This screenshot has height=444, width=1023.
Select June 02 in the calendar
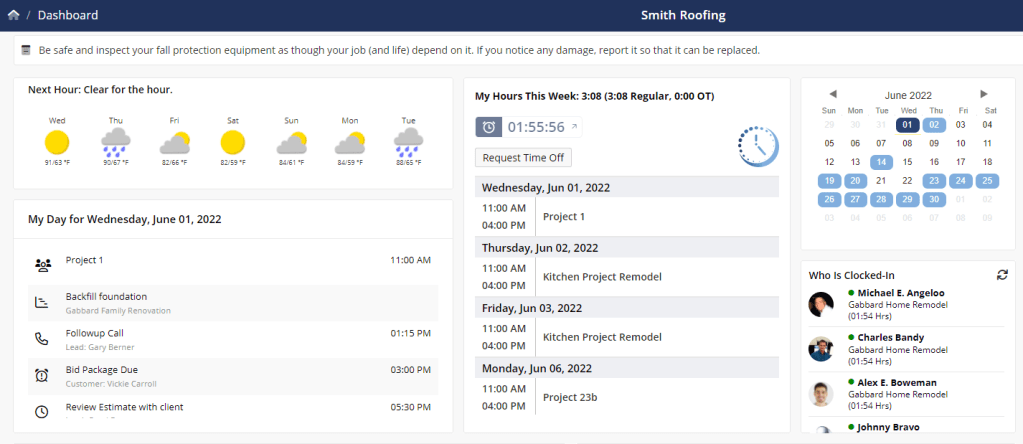coord(934,125)
